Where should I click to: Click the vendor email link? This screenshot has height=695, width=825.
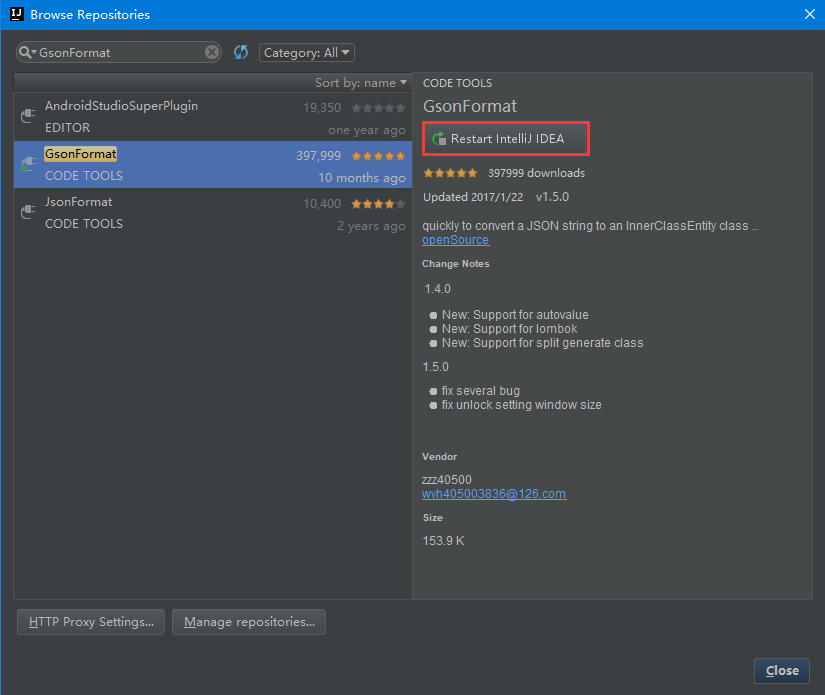(x=494, y=494)
